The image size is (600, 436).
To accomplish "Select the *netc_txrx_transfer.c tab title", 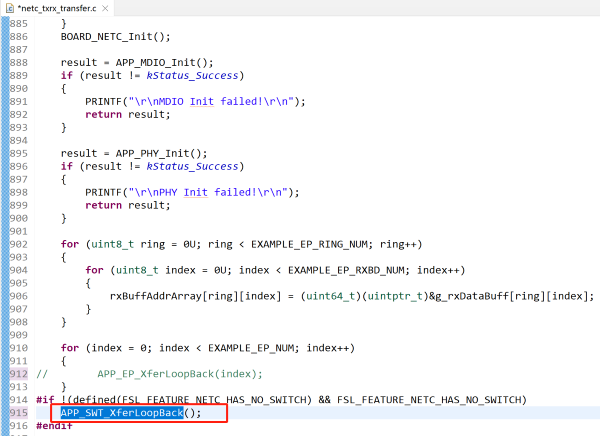I will 54,9.
